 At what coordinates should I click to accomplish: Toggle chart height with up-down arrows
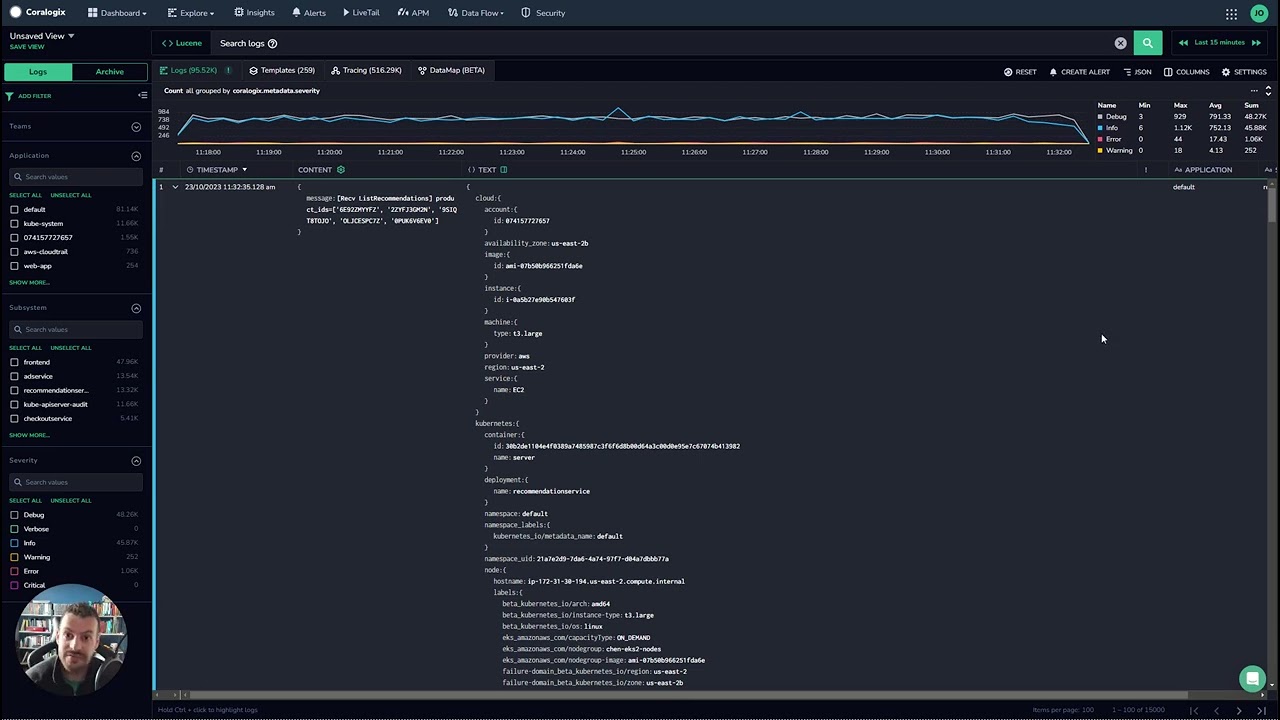pos(1268,91)
